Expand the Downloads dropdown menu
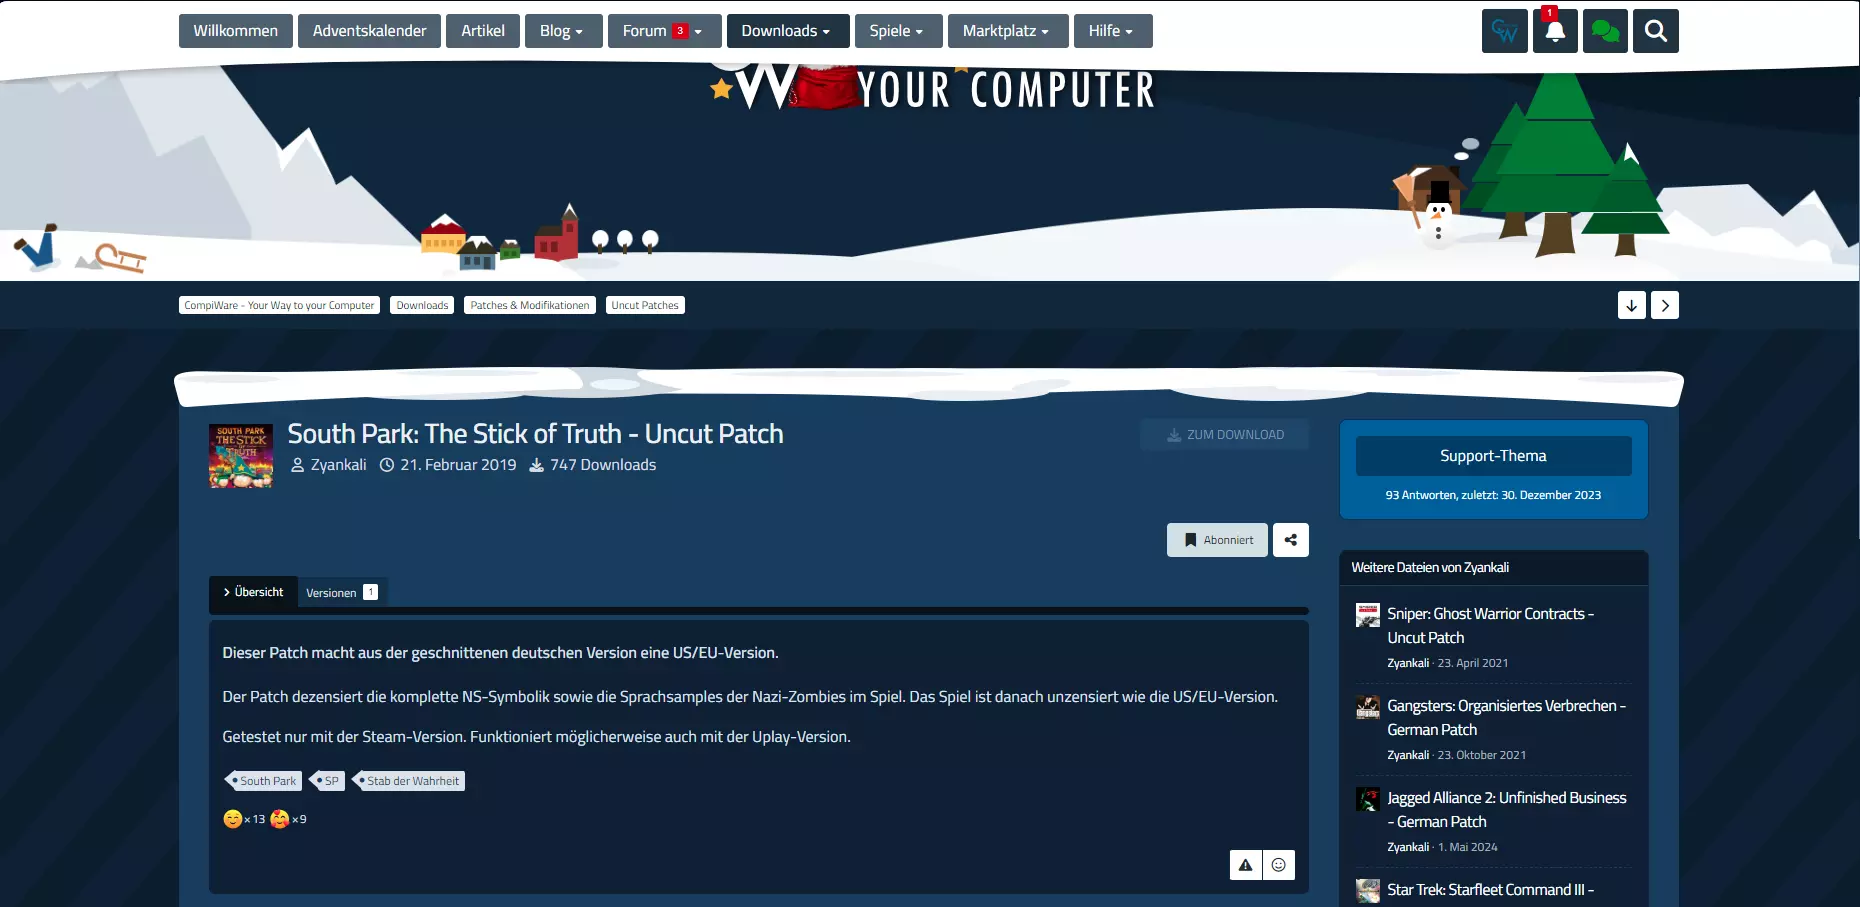The image size is (1860, 907). [788, 31]
